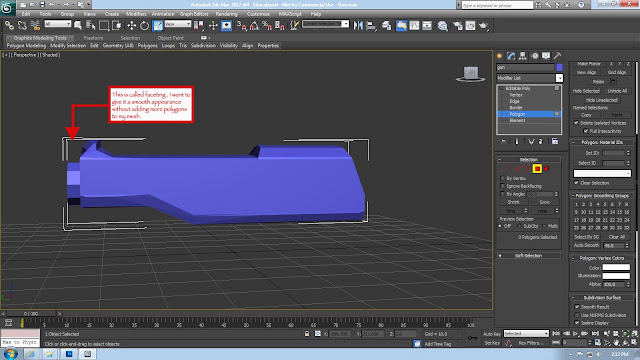640x360 pixels.
Task: Click the selection lock padlock icon
Action: [x=307, y=334]
